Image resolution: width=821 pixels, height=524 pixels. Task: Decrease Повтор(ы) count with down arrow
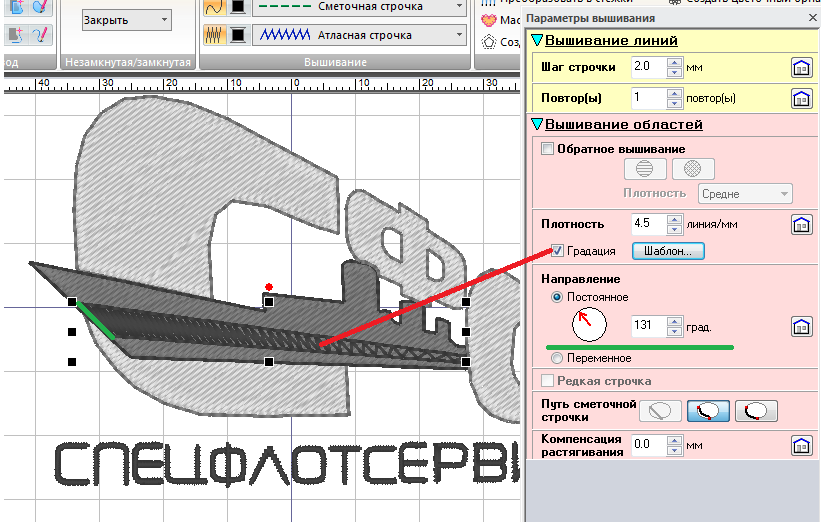click(674, 103)
